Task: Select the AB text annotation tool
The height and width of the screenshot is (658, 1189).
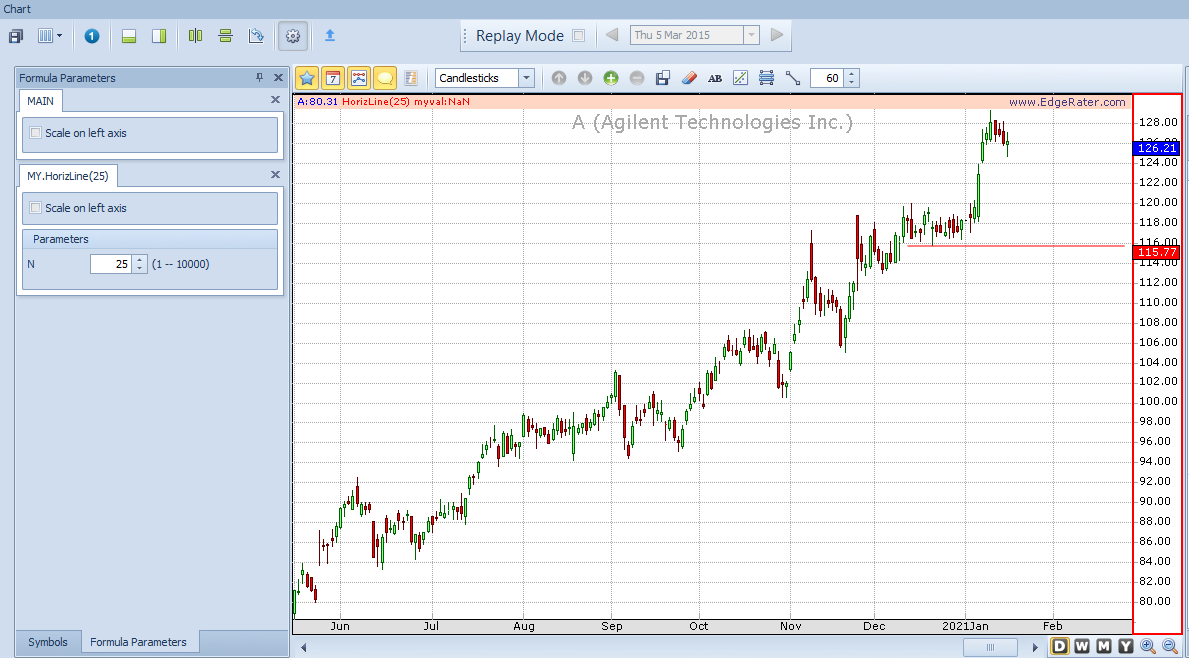Action: coord(714,77)
